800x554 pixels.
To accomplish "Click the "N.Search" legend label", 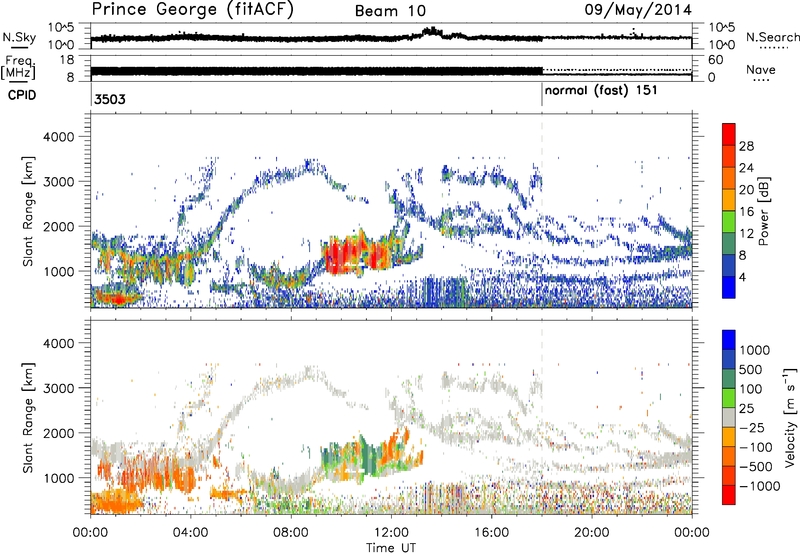I will click(x=772, y=37).
